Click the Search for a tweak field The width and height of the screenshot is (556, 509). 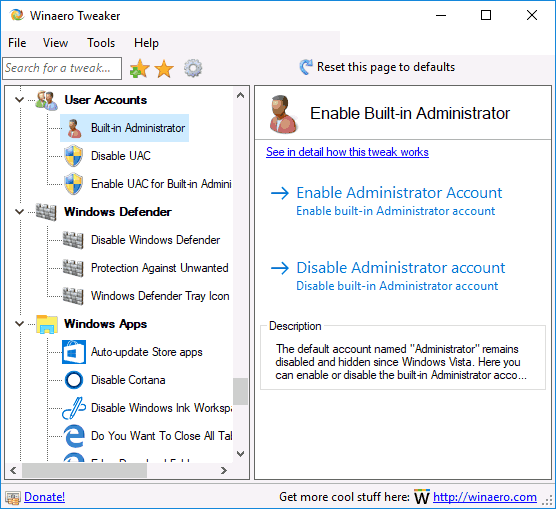pos(62,68)
